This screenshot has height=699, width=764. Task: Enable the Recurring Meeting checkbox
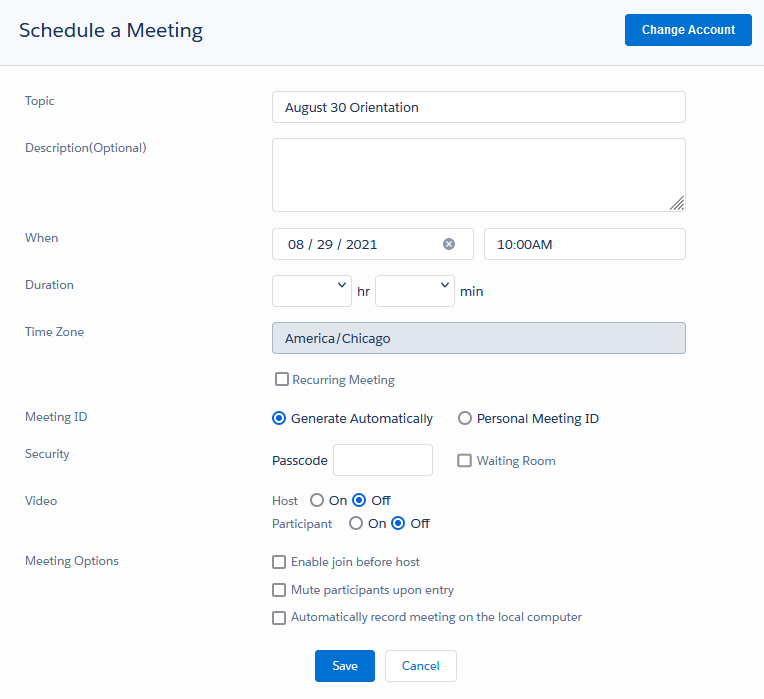pyautogui.click(x=282, y=379)
